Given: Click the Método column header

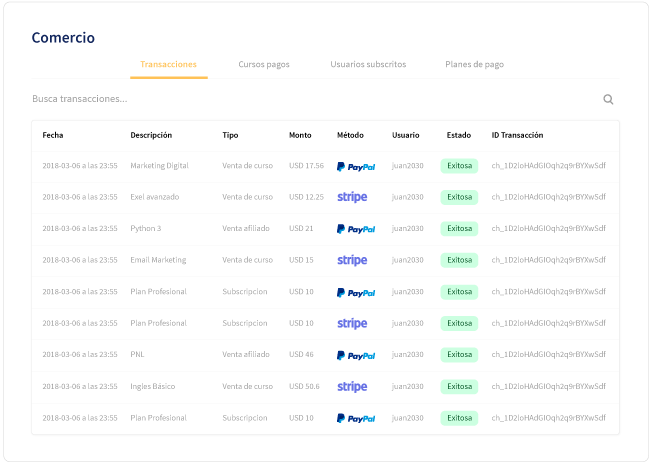Looking at the screenshot, I should point(350,135).
